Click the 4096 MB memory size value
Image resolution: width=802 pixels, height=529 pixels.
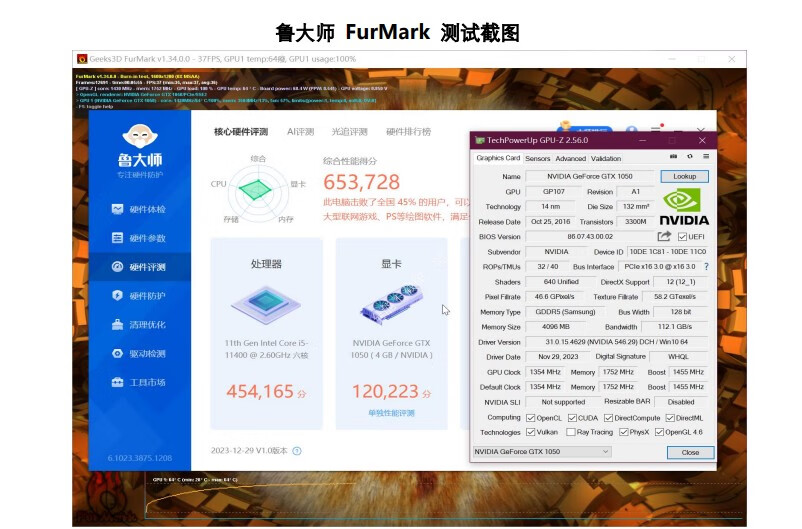click(x=556, y=327)
